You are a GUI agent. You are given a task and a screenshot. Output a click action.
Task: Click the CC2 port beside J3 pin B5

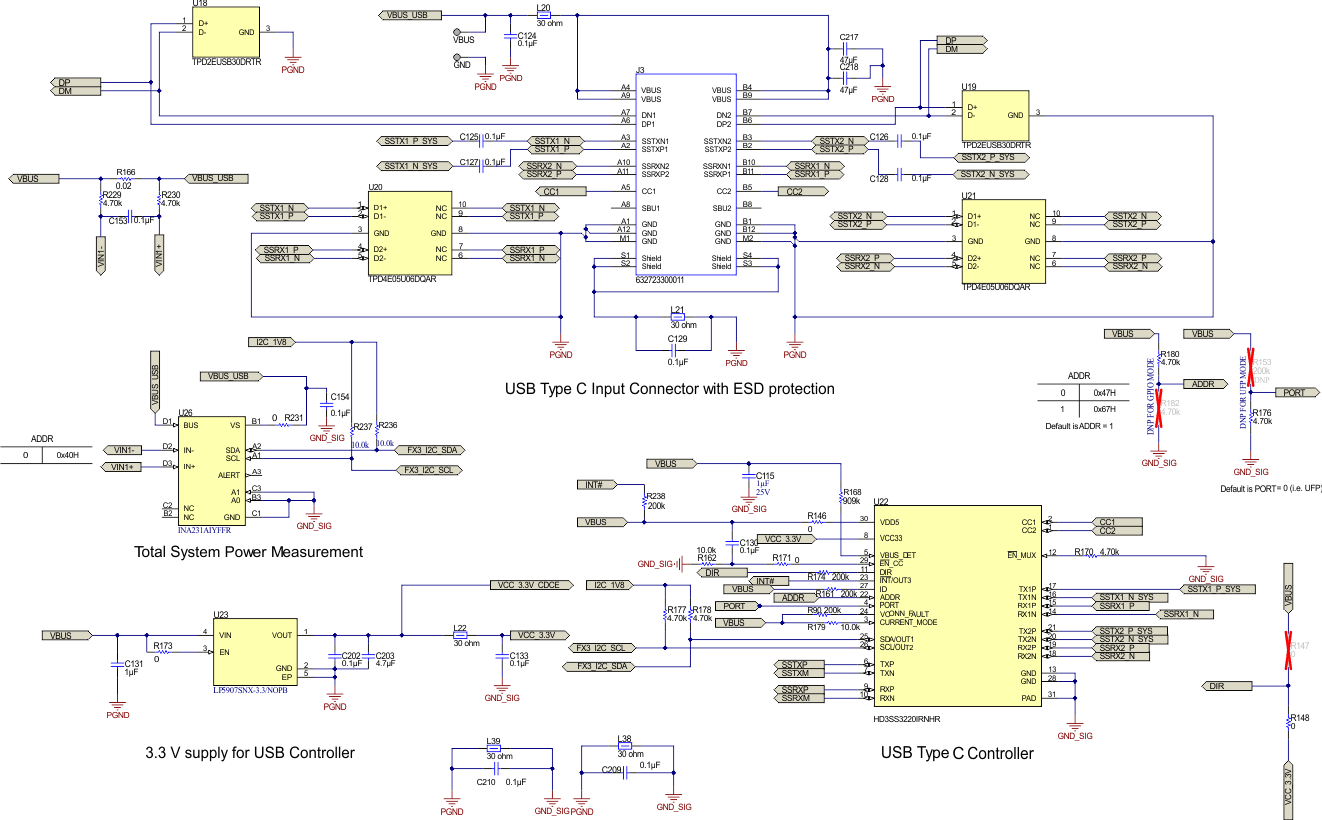point(802,191)
